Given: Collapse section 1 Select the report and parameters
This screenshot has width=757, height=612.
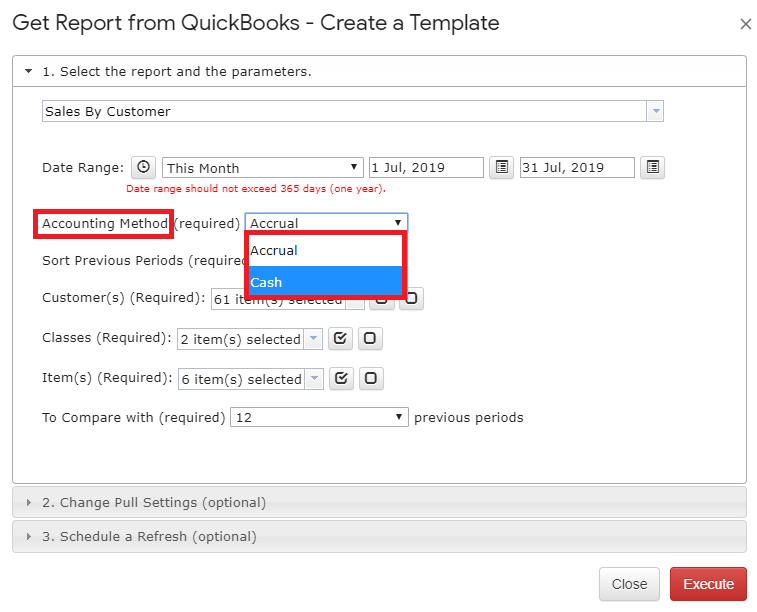Looking at the screenshot, I should [x=379, y=71].
